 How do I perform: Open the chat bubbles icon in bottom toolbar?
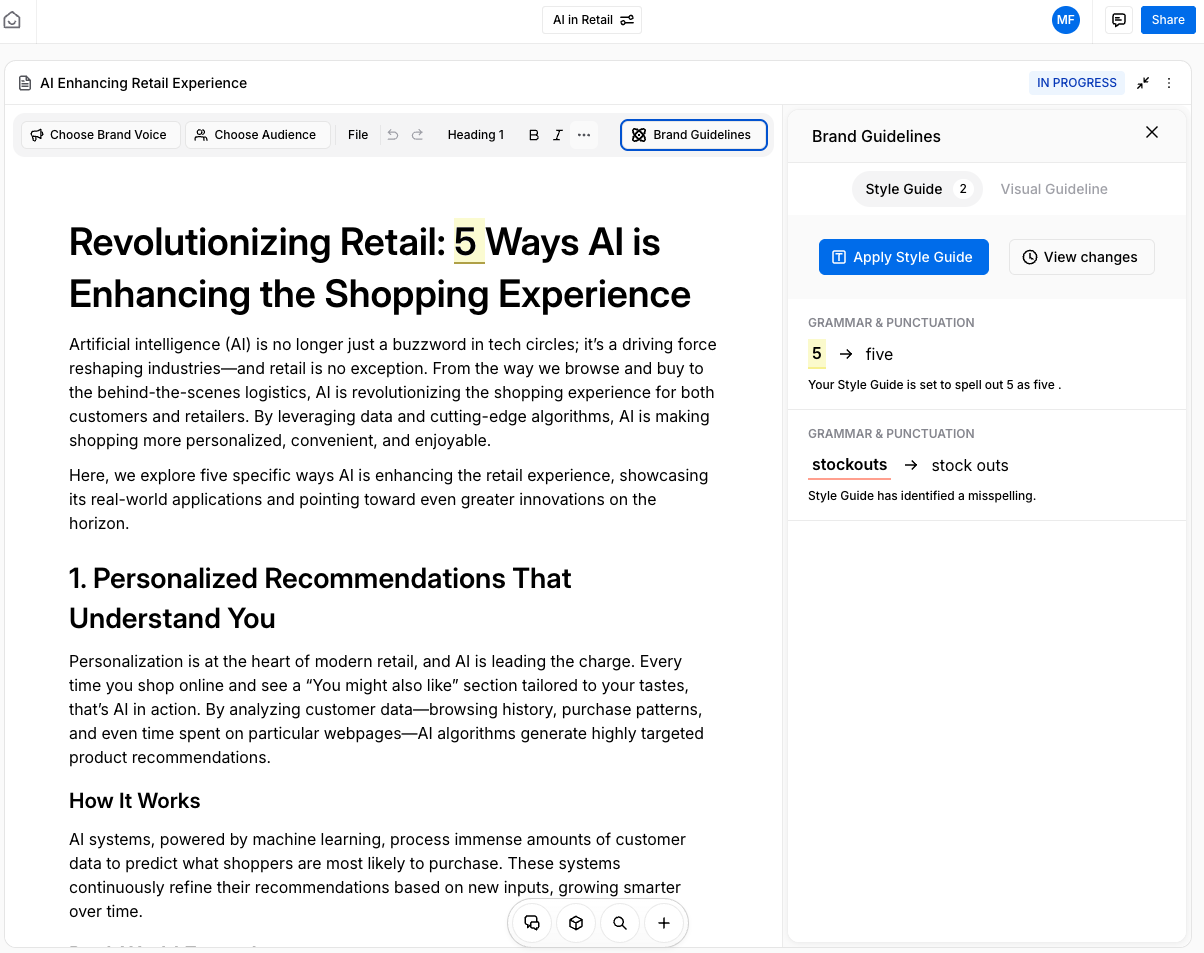(x=532, y=923)
